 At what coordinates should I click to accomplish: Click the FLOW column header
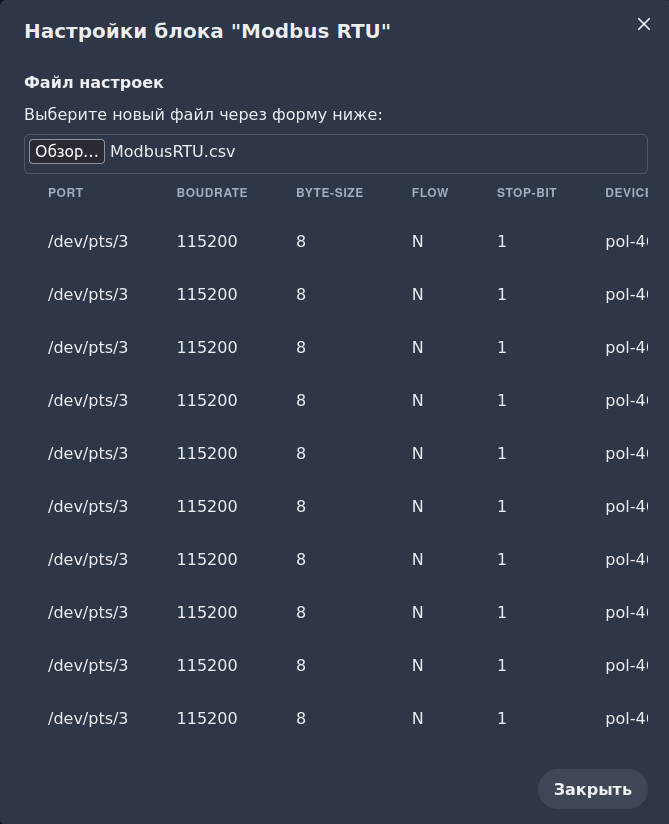click(x=430, y=193)
